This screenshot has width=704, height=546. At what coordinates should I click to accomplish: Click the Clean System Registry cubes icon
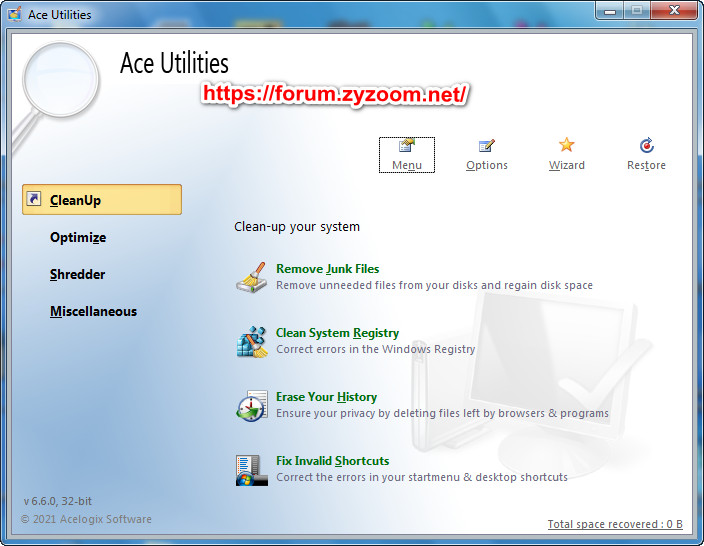coord(251,342)
